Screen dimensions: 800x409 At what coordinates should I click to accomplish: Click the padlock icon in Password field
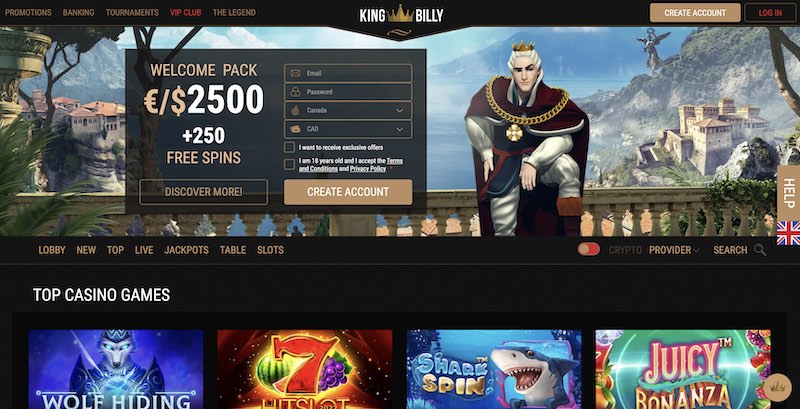tap(295, 92)
